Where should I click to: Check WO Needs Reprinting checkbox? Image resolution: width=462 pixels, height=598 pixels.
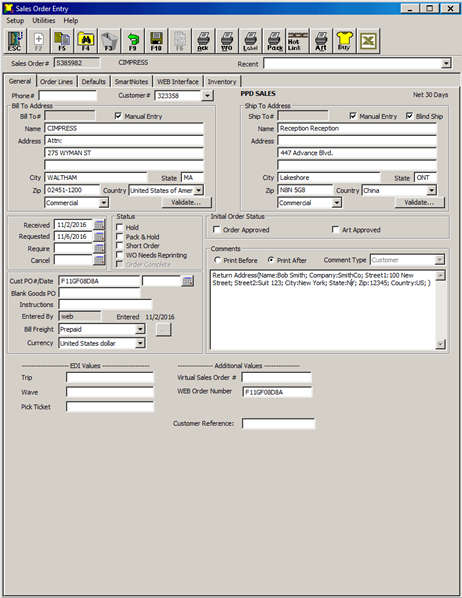coord(119,255)
